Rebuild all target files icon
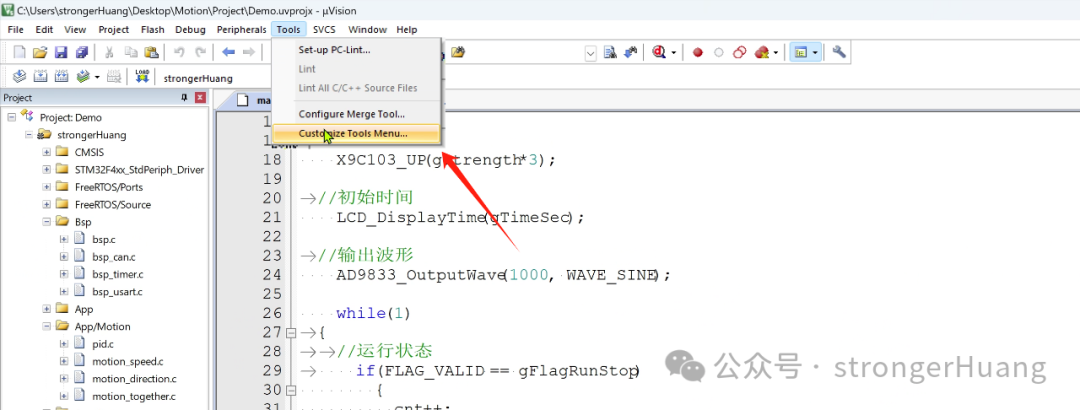The width and height of the screenshot is (1080, 410). tap(61, 76)
